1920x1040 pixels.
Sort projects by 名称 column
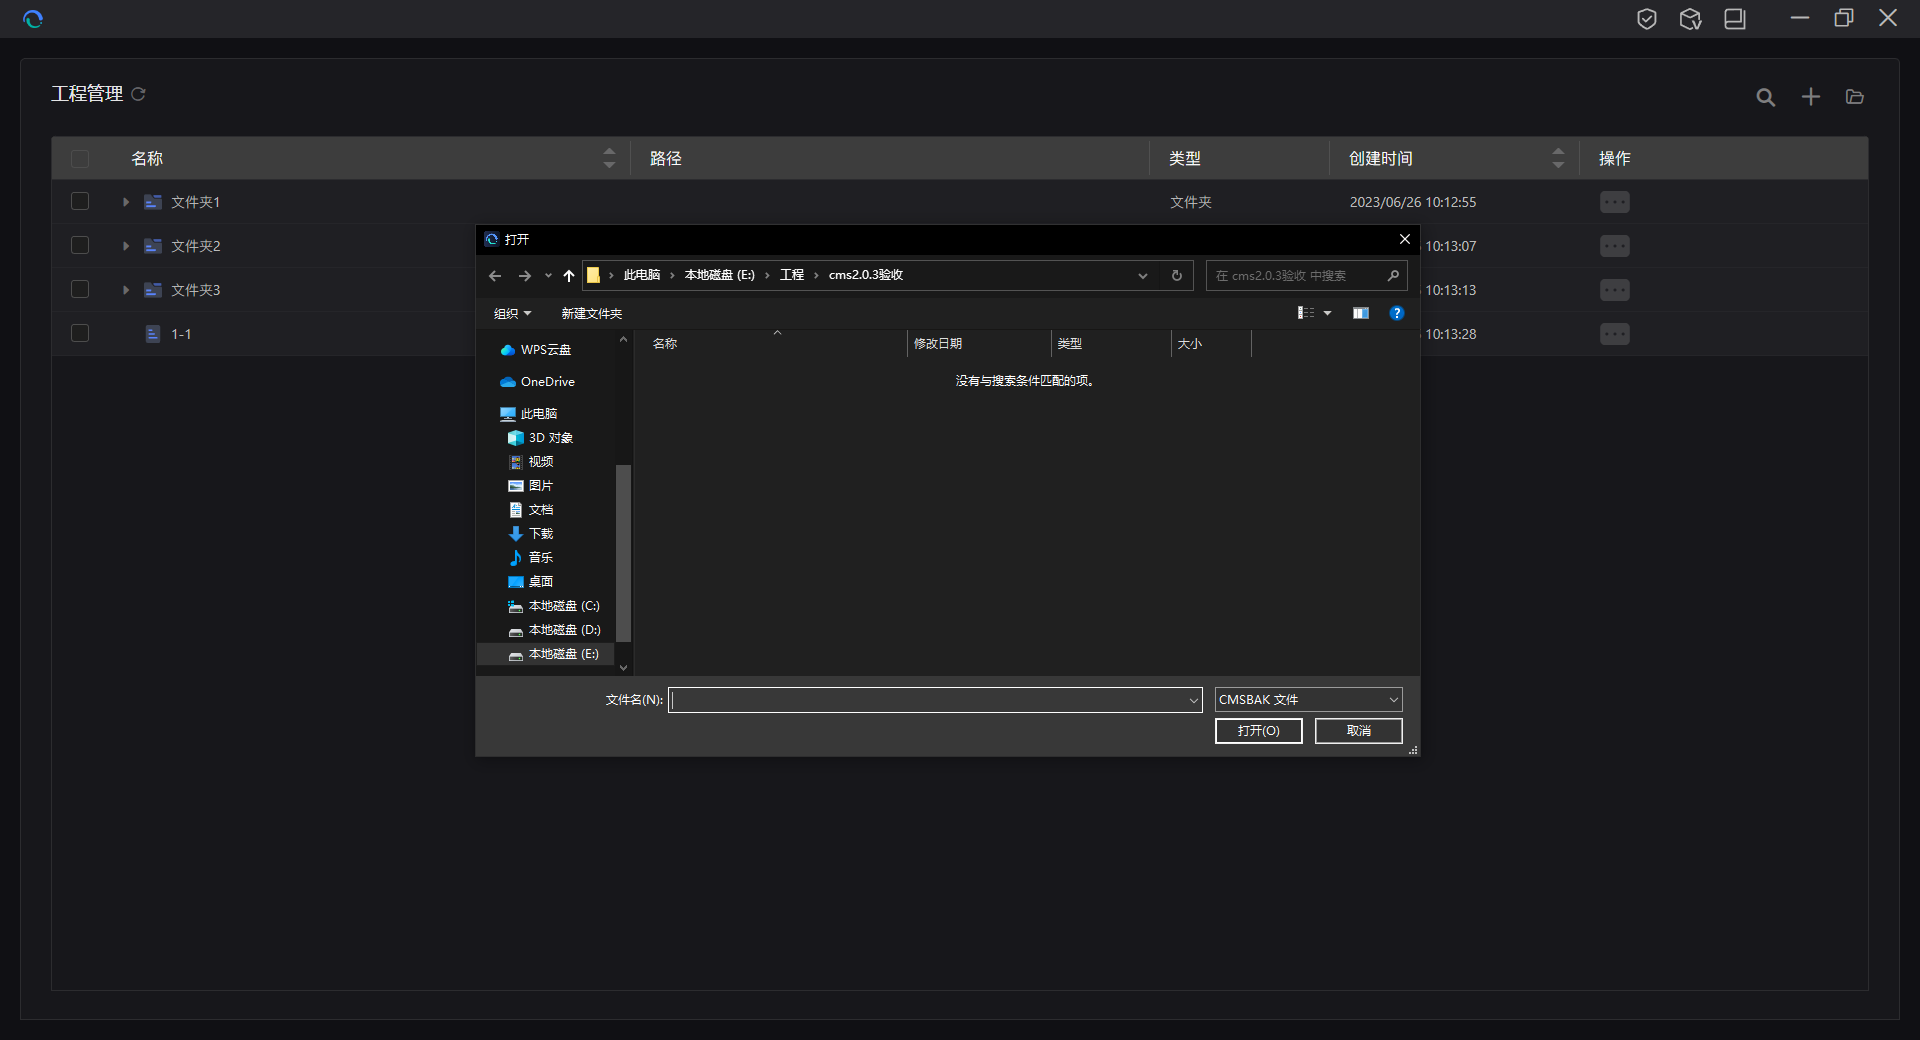tap(609, 159)
